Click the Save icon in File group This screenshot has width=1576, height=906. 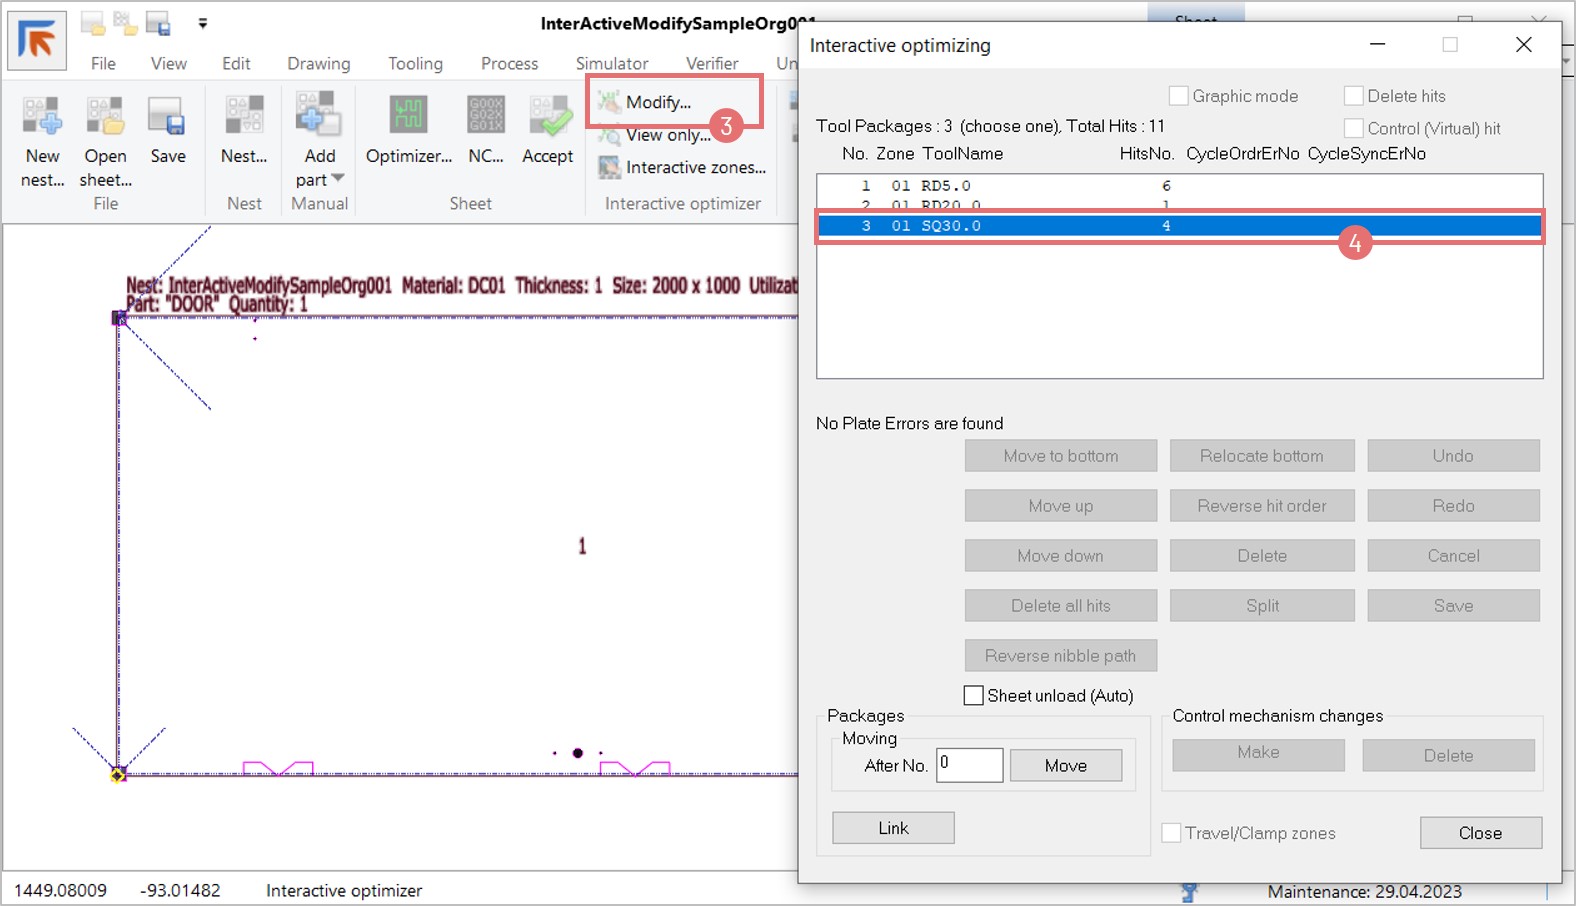point(167,118)
